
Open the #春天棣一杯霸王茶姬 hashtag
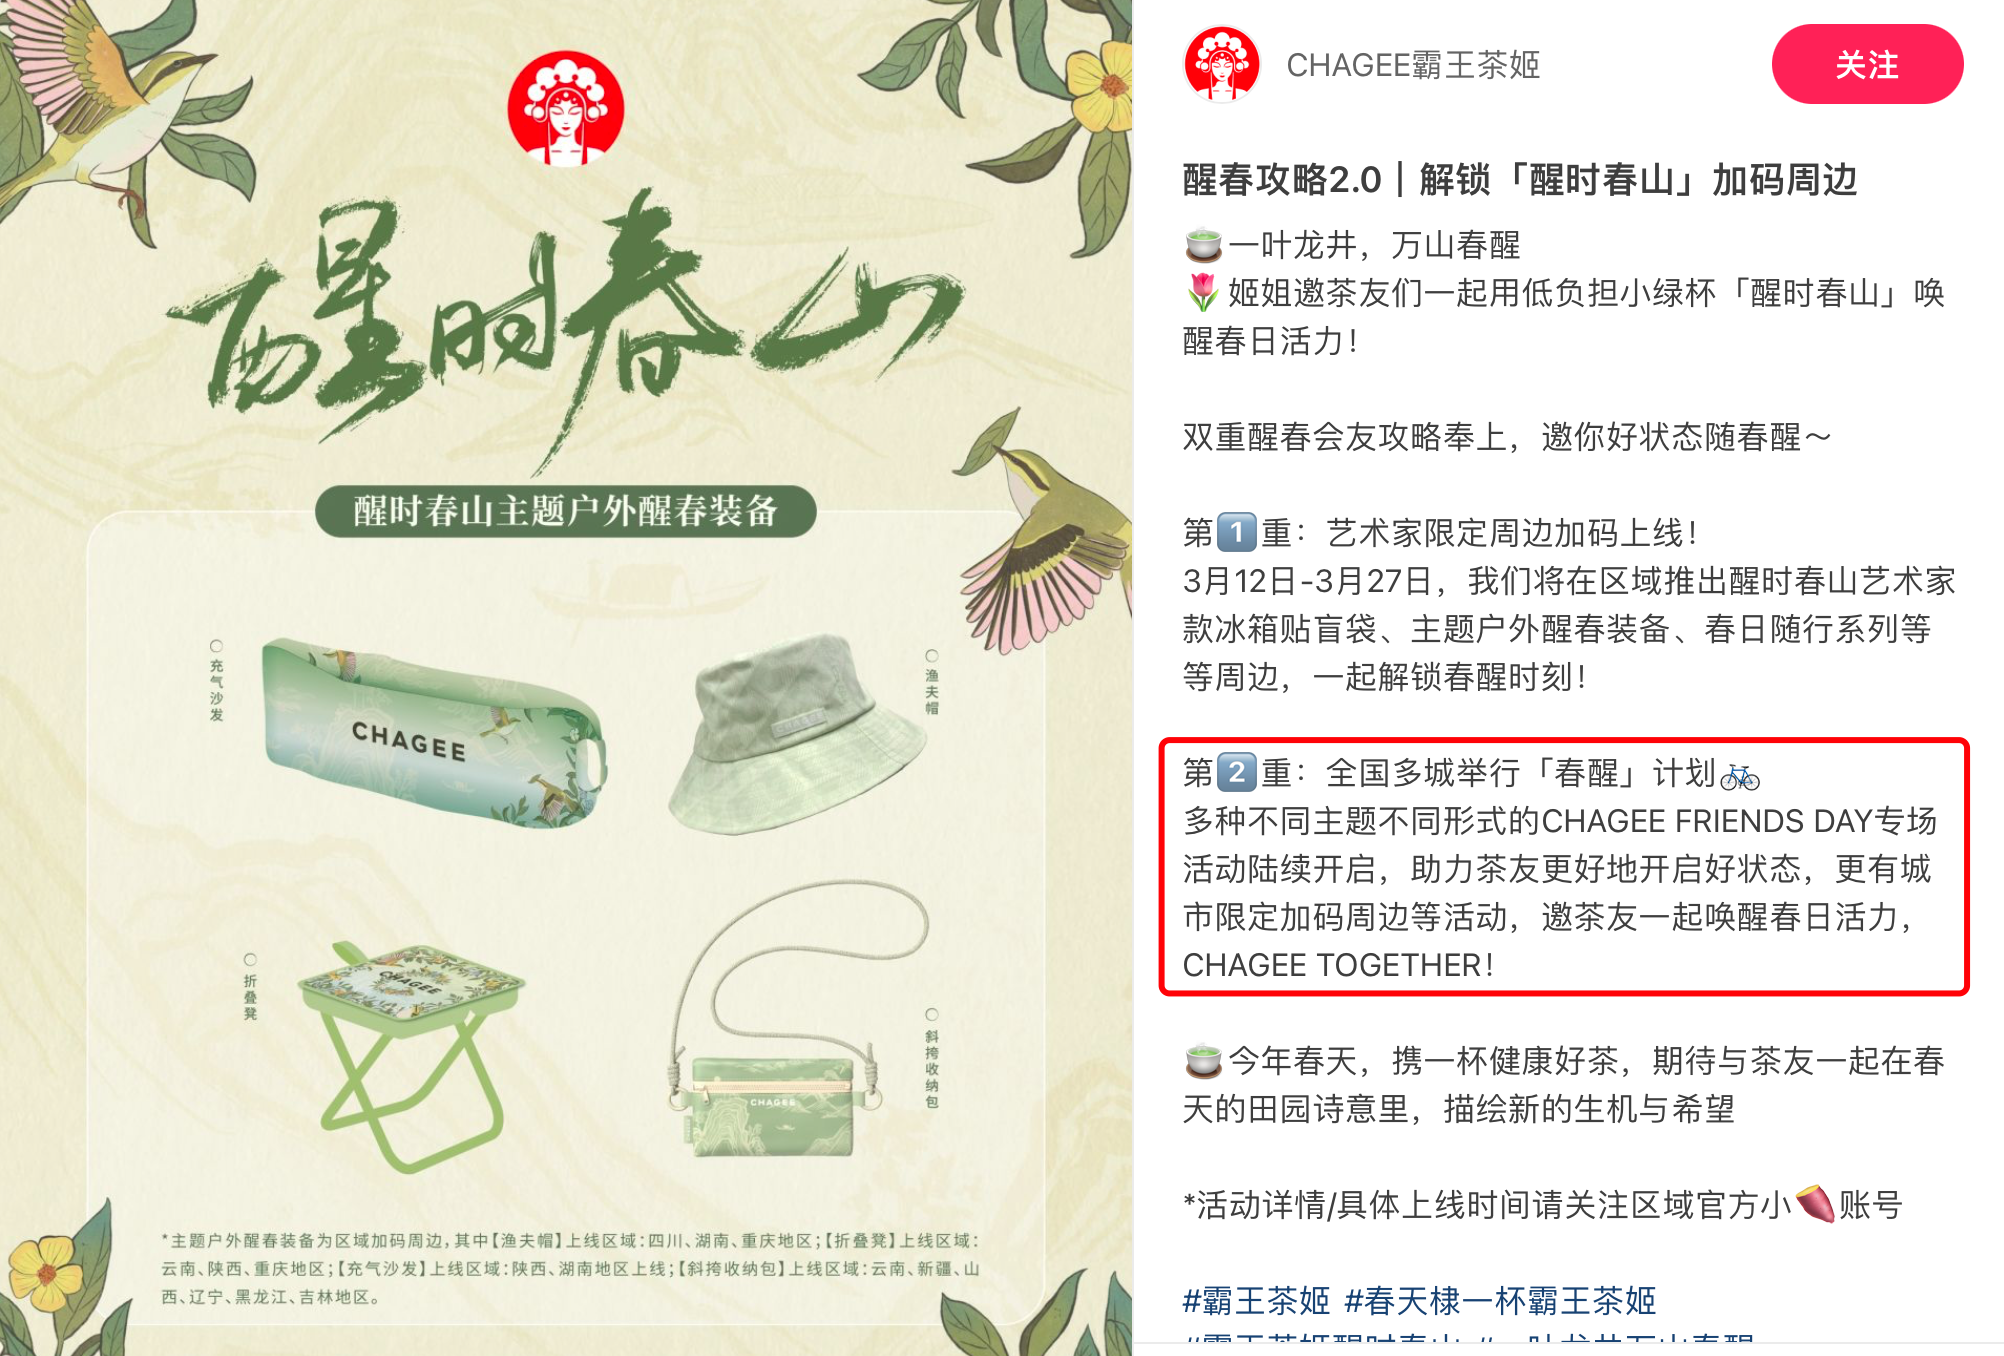[x=1500, y=1300]
